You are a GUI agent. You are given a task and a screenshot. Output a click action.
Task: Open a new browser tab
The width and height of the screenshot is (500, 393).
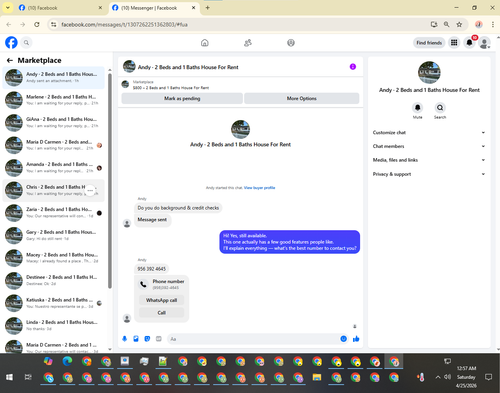pyautogui.click(x=208, y=8)
